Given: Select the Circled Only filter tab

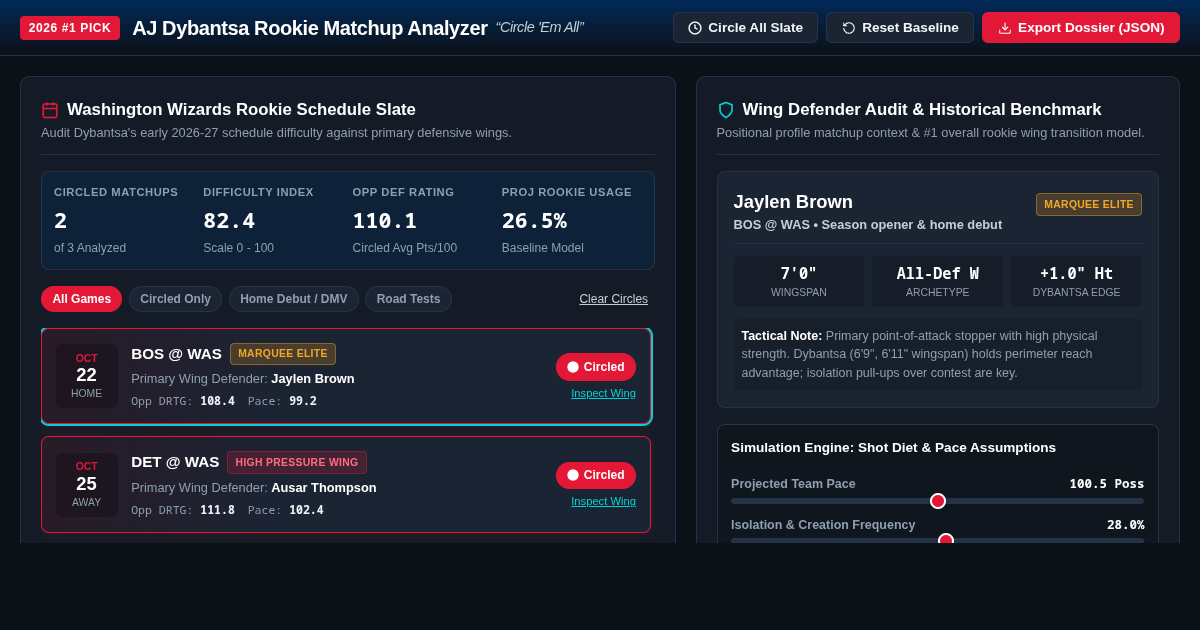Looking at the screenshot, I should pos(175,299).
